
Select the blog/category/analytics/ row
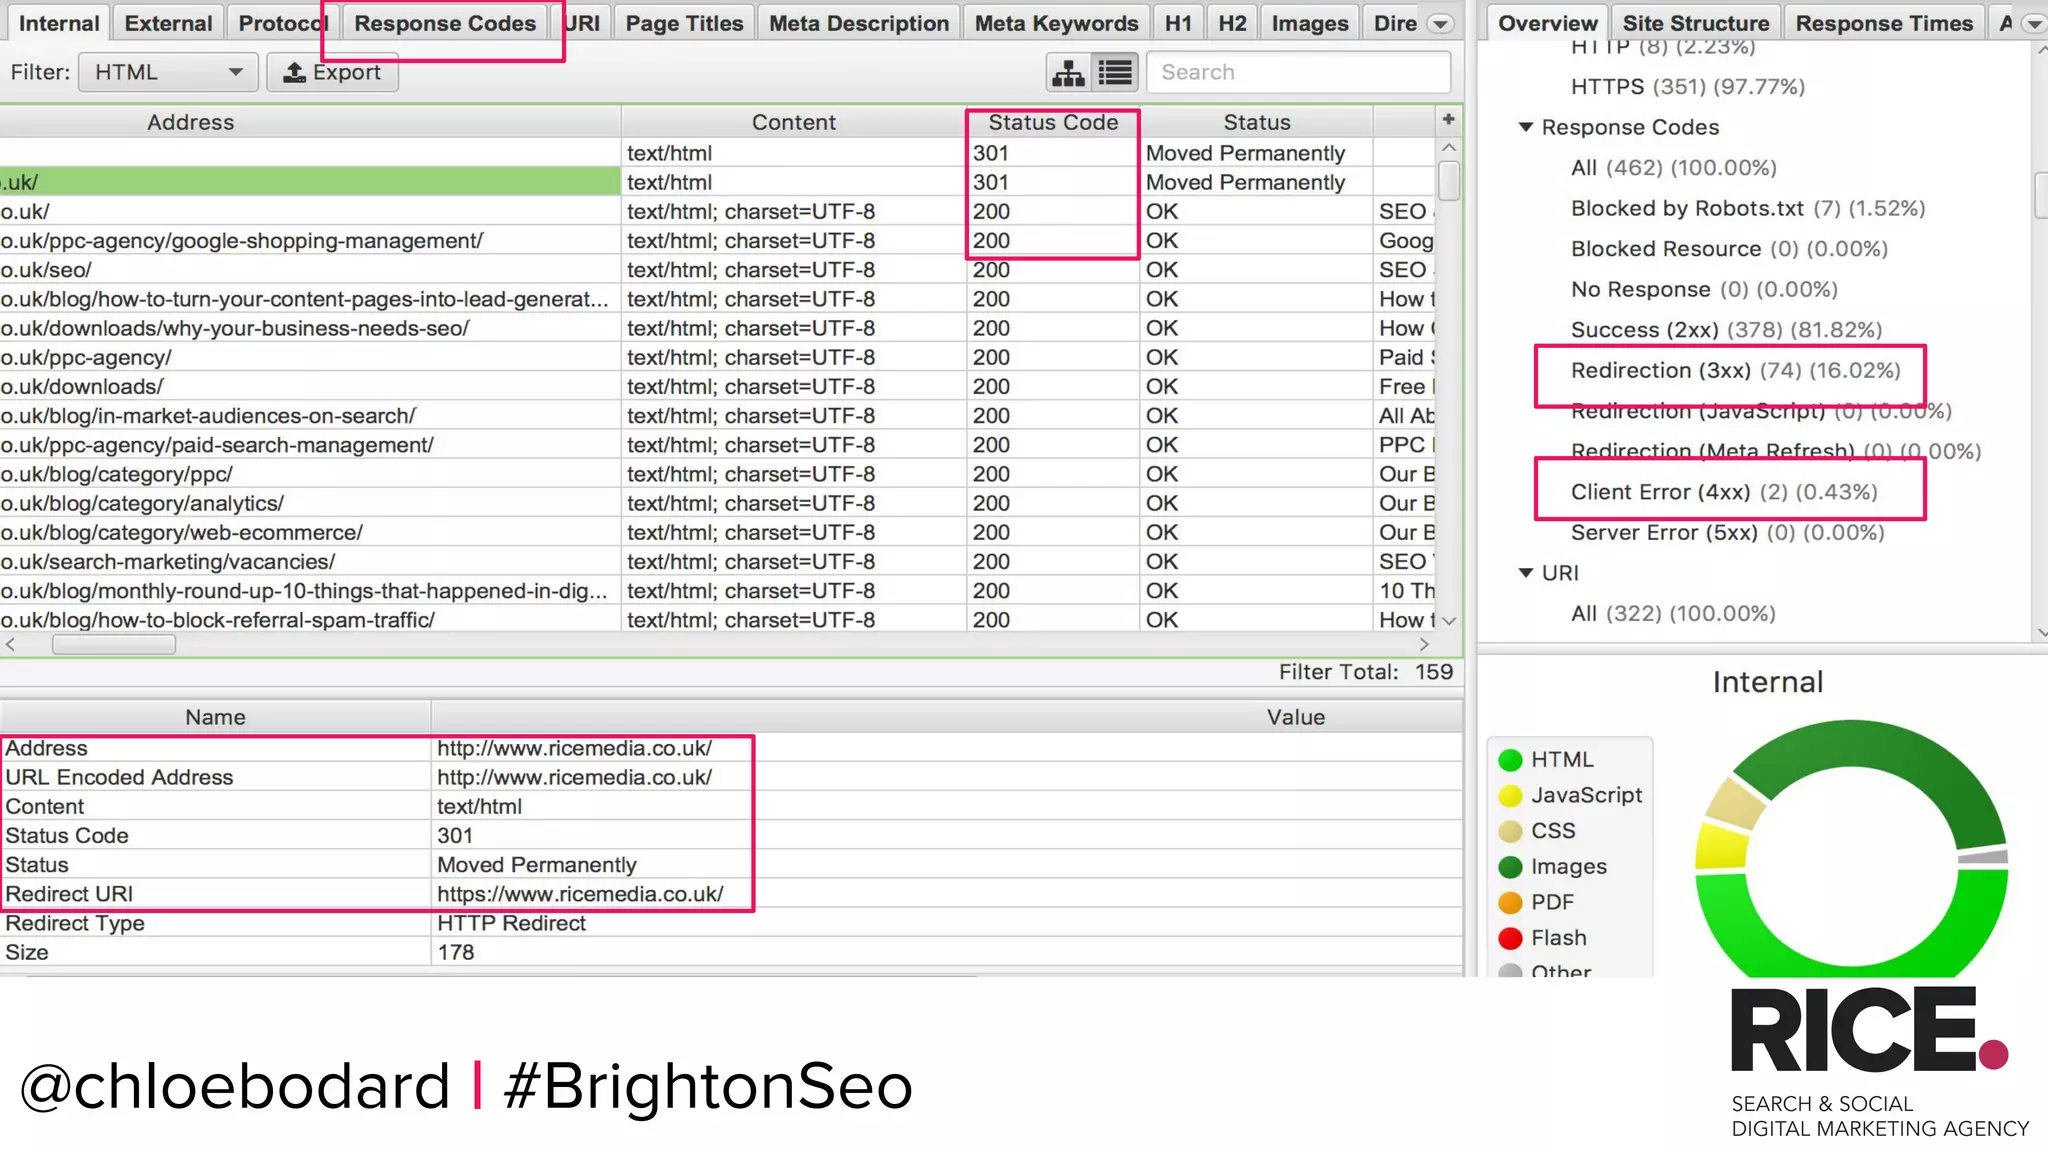click(x=310, y=503)
